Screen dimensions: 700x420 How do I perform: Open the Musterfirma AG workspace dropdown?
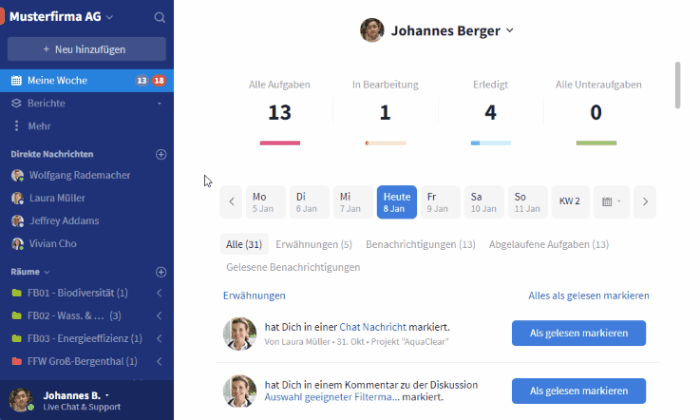(x=61, y=17)
